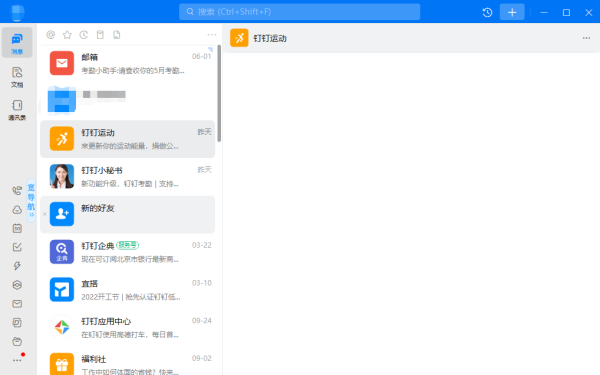Click the 钉钉小秘书 woman photo avatar

point(62,176)
